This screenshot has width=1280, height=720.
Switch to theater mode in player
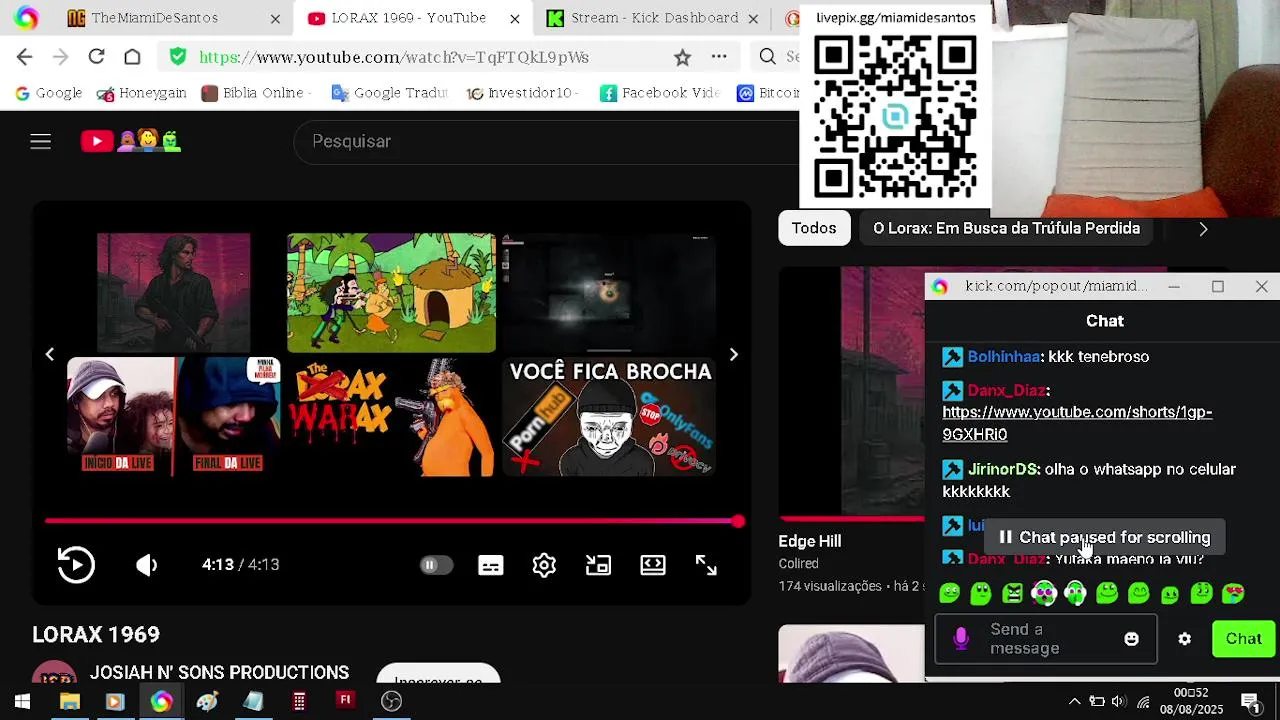click(653, 565)
